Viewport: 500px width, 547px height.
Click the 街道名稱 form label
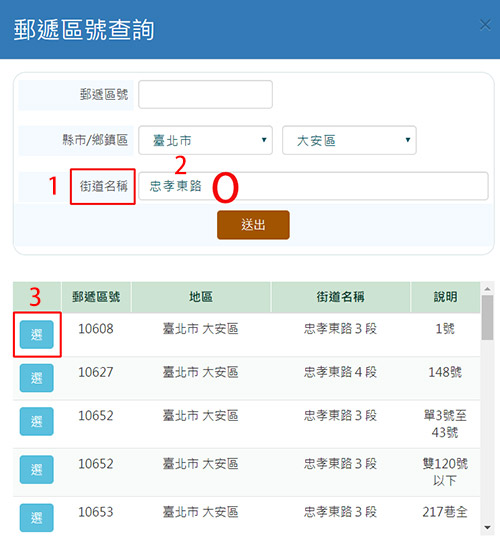pos(104,186)
